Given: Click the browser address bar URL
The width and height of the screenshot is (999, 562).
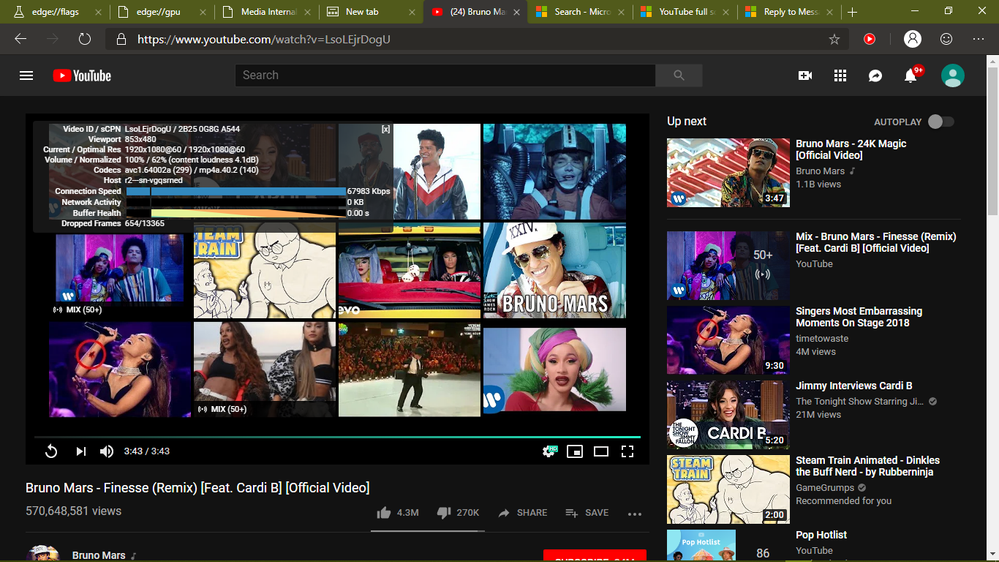Looking at the screenshot, I should coord(264,40).
